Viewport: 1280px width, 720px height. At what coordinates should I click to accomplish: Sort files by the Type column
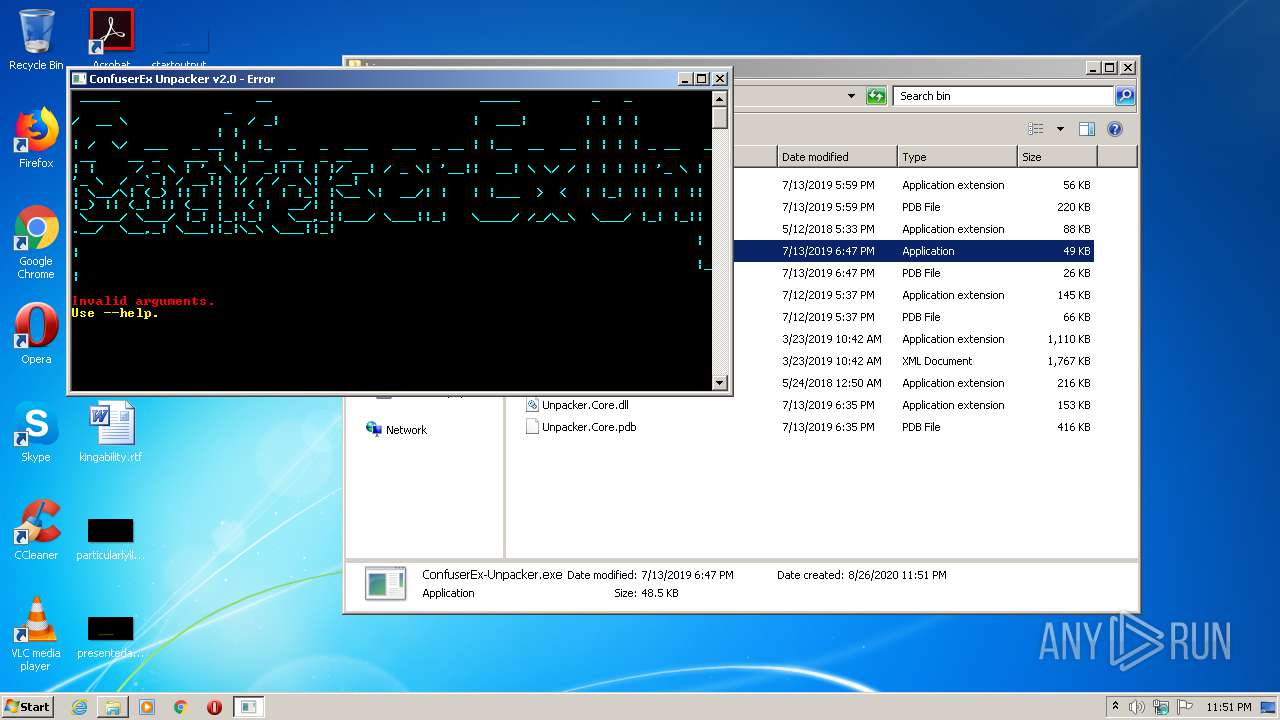click(x=957, y=157)
